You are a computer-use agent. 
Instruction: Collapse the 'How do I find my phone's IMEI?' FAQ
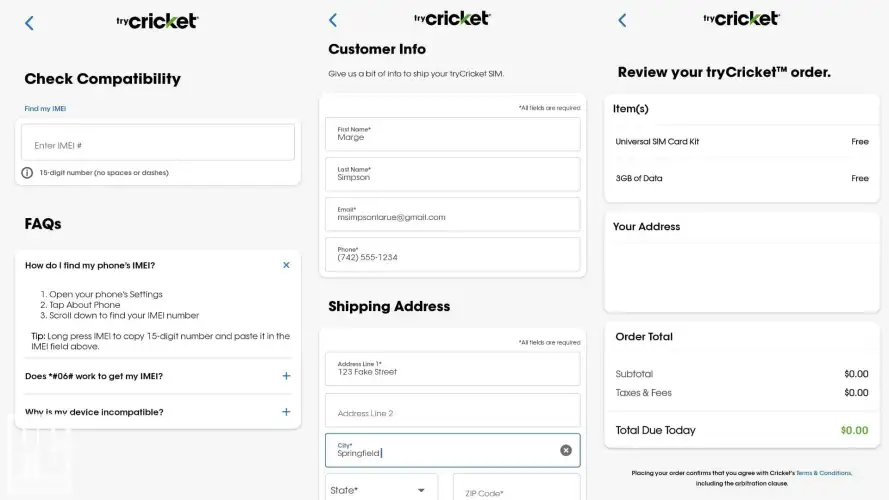click(x=286, y=265)
